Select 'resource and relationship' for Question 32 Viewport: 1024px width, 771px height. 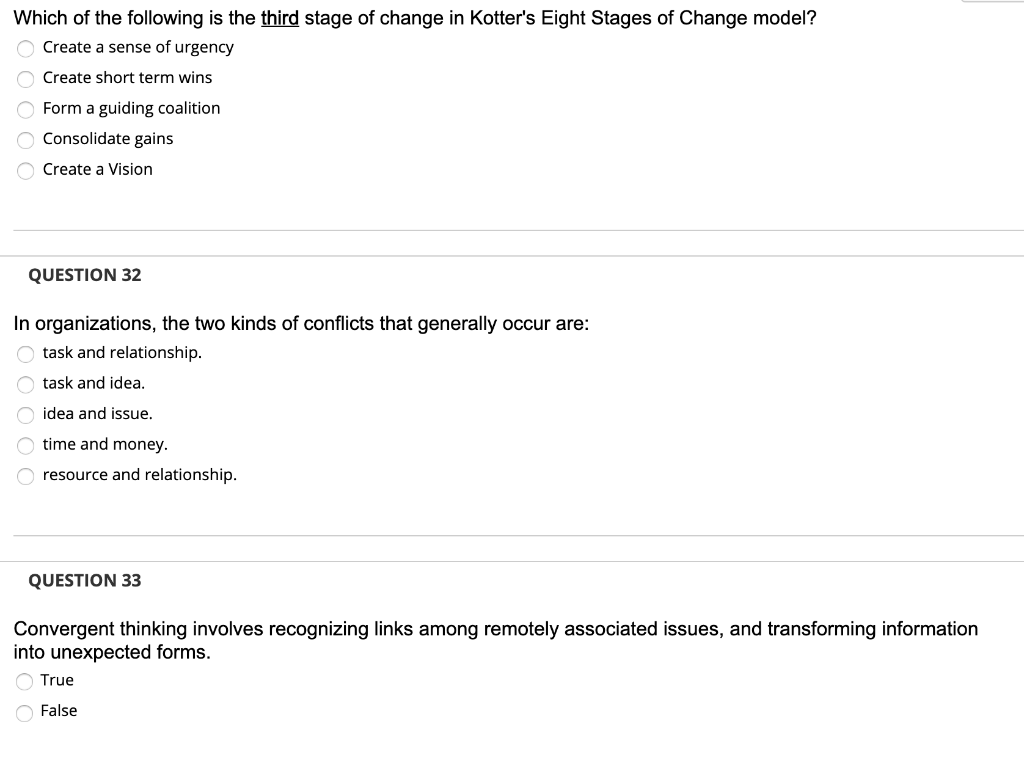25,476
